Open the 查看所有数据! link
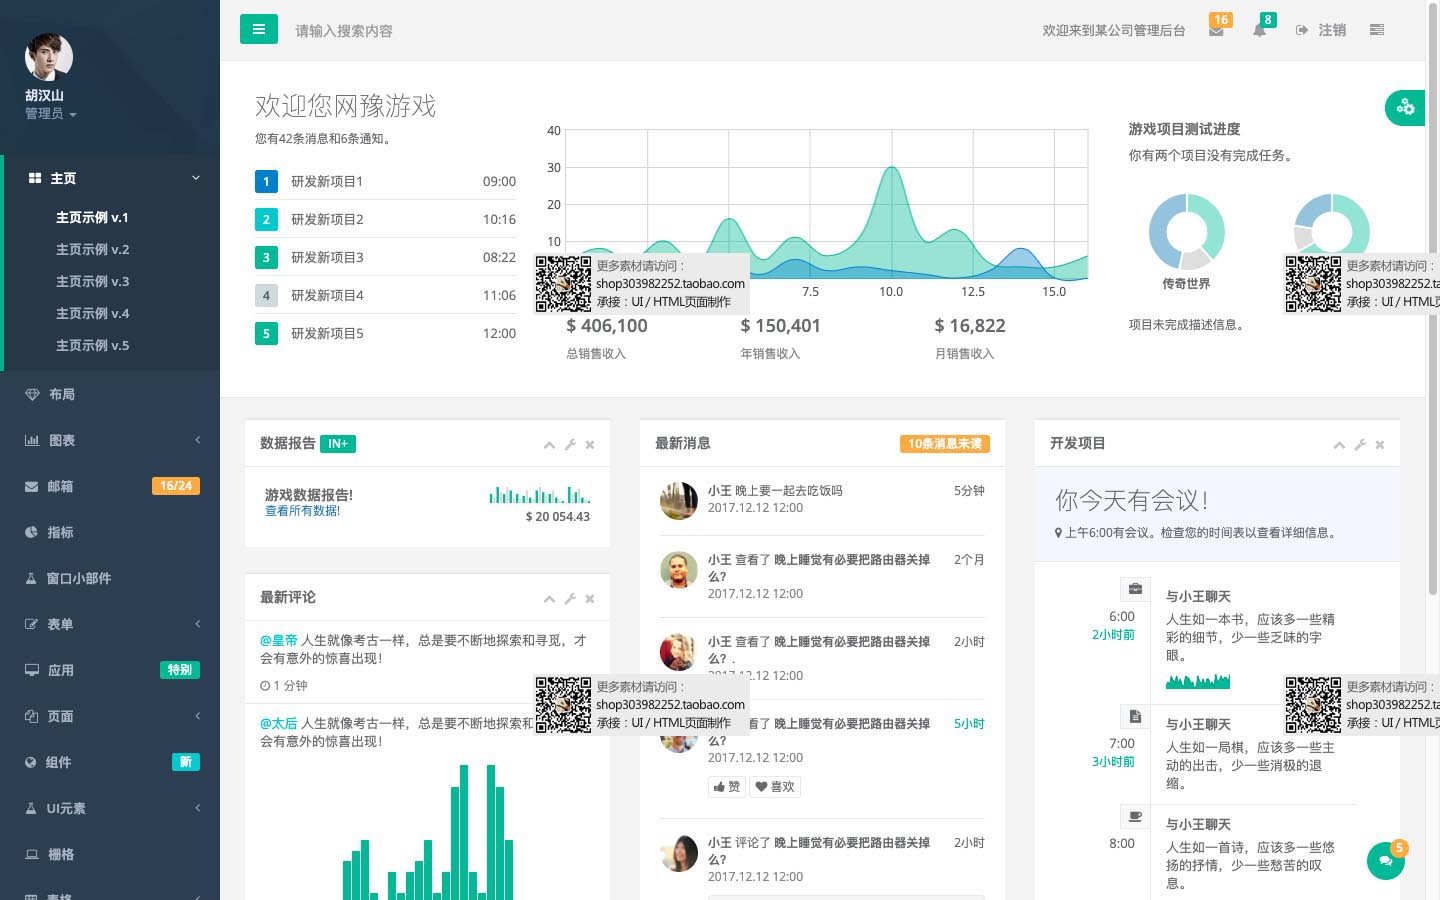The image size is (1440, 900). 302,511
